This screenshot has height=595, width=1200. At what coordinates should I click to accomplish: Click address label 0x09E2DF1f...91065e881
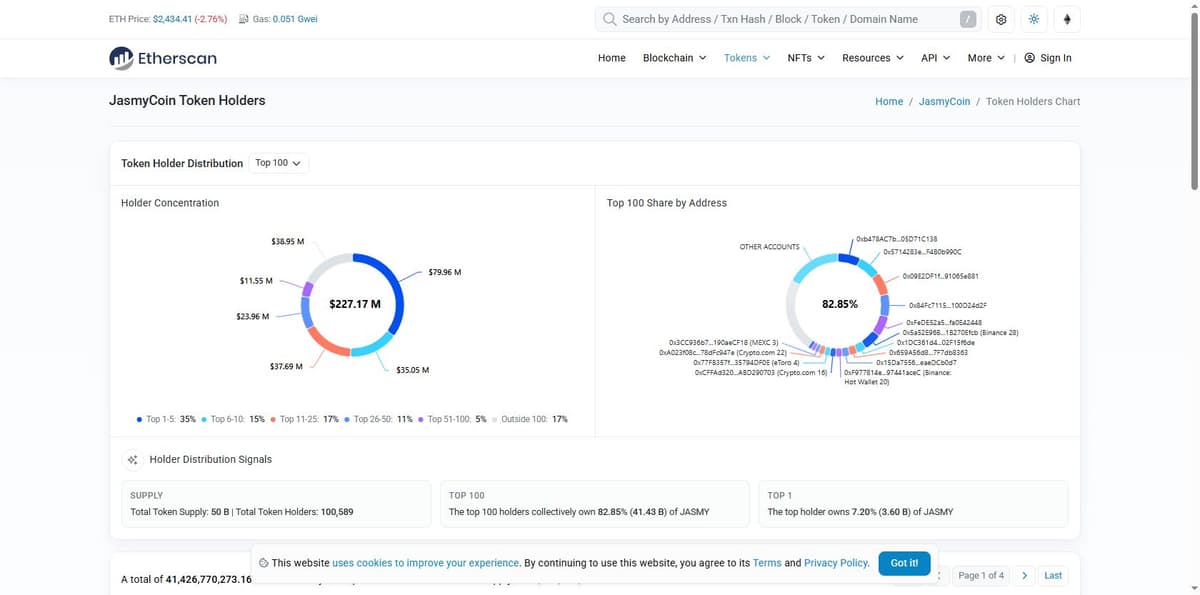940,275
